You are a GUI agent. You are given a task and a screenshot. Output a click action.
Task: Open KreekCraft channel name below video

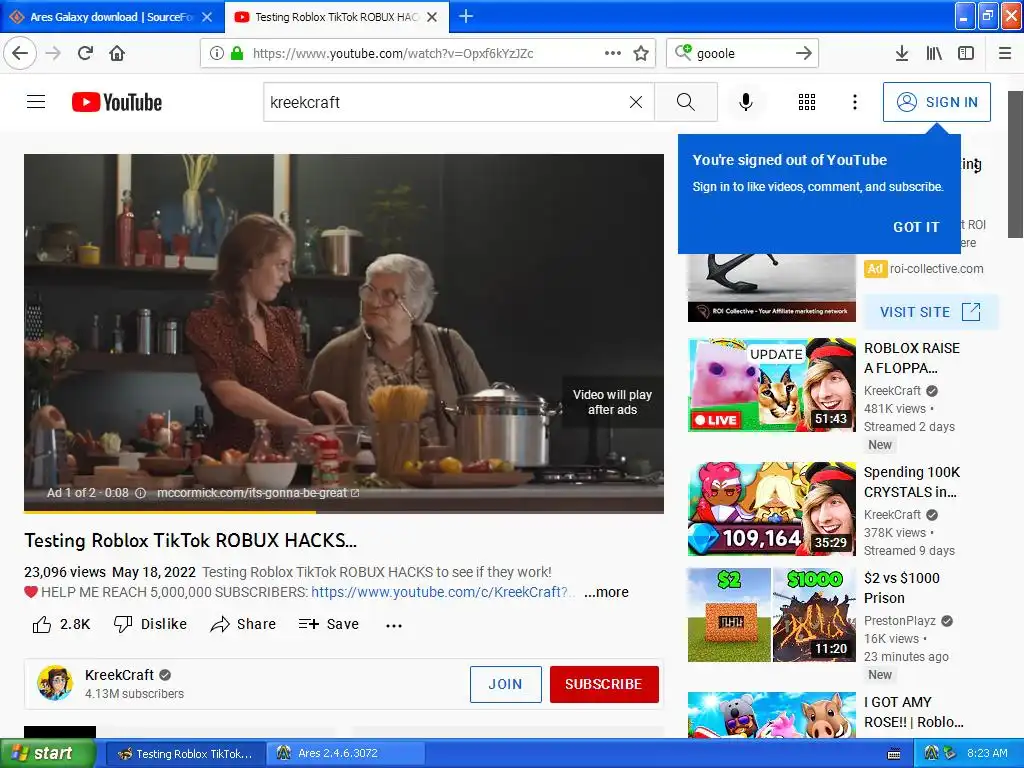(x=120, y=675)
